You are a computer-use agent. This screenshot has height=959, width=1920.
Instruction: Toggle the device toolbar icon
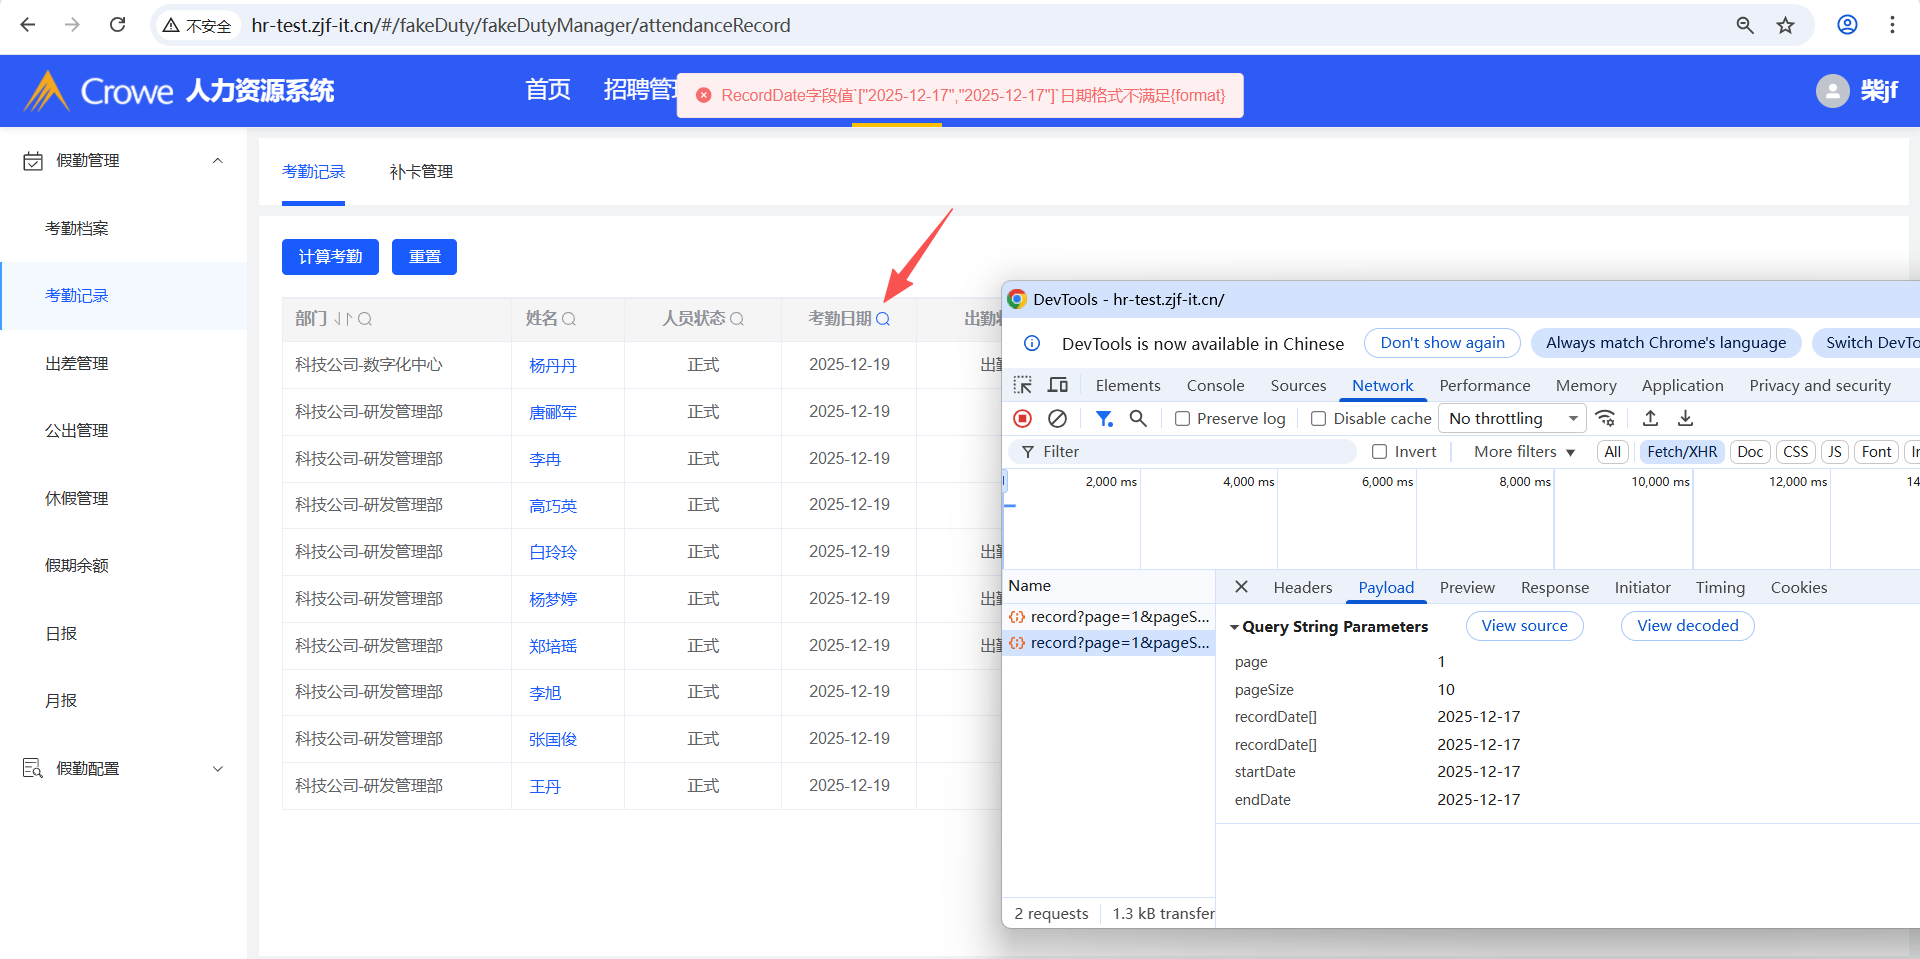pos(1057,385)
